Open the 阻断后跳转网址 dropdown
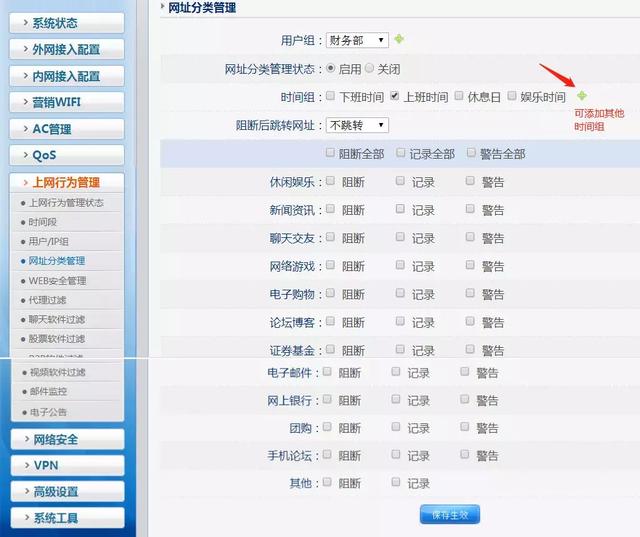The height and width of the screenshot is (537, 640). click(357, 125)
